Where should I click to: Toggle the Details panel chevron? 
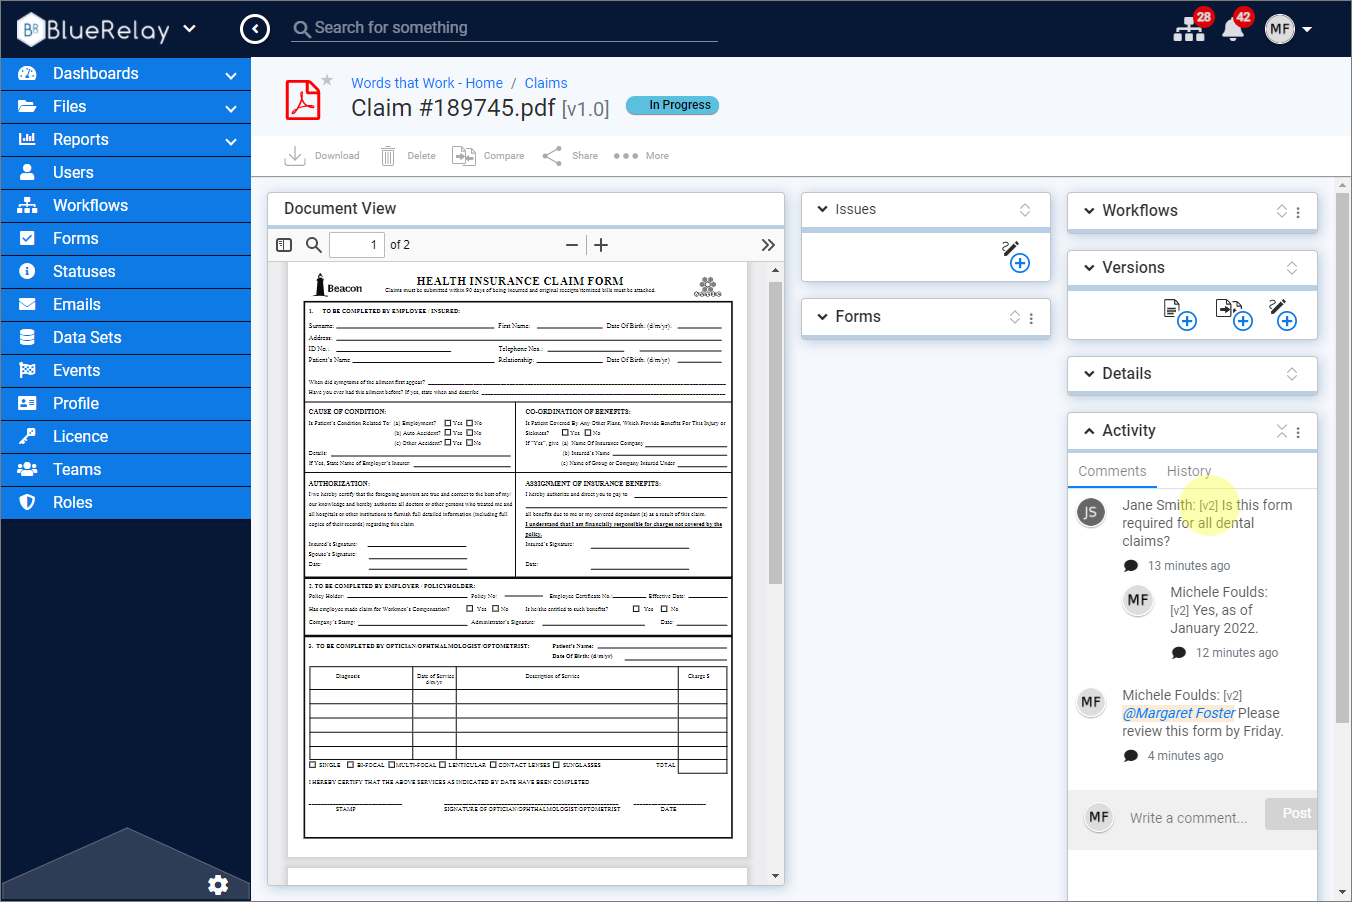point(1089,374)
